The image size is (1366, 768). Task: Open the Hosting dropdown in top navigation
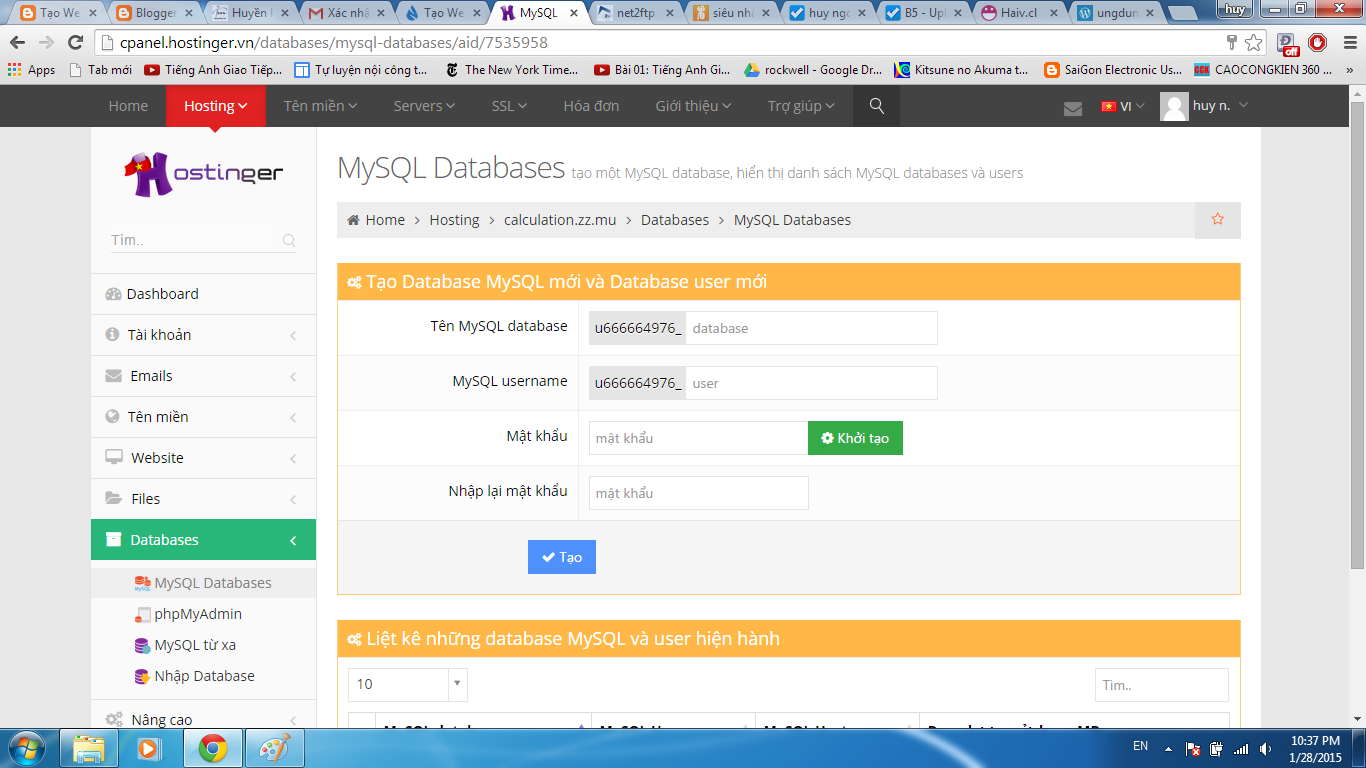point(216,106)
